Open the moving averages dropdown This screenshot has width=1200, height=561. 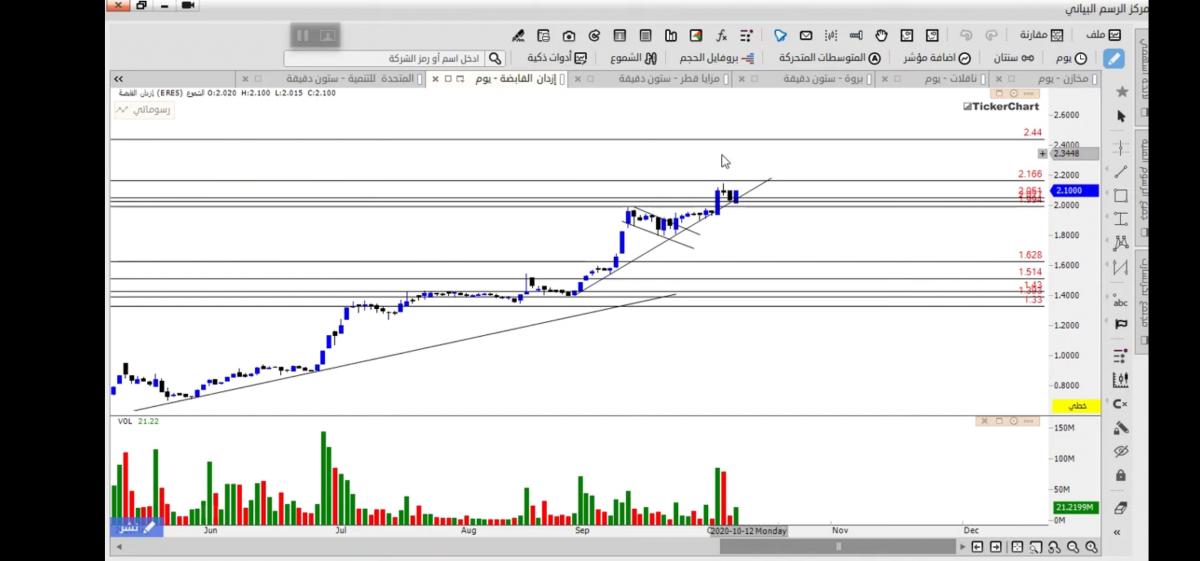pyautogui.click(x=829, y=58)
